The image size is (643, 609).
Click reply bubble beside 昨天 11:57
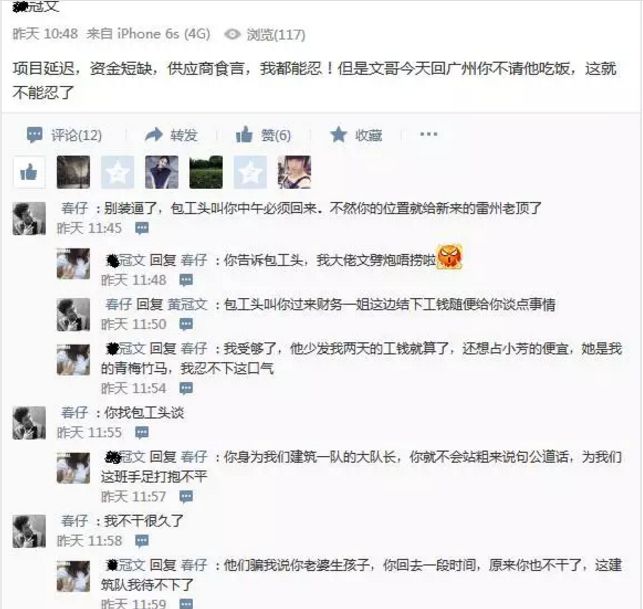point(186,497)
